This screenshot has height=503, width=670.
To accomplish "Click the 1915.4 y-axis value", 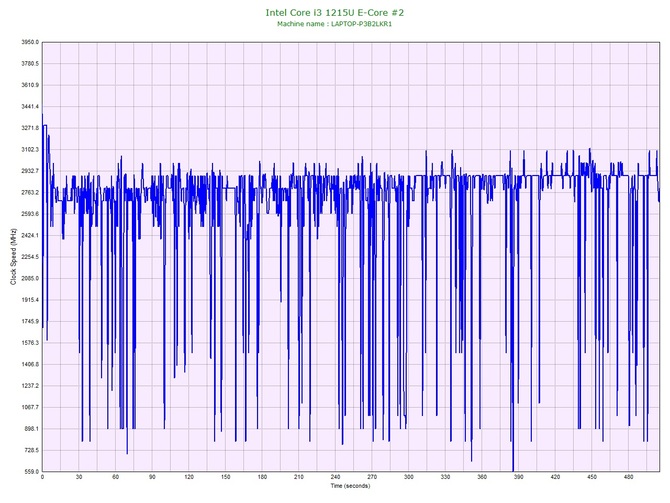I will (x=30, y=300).
